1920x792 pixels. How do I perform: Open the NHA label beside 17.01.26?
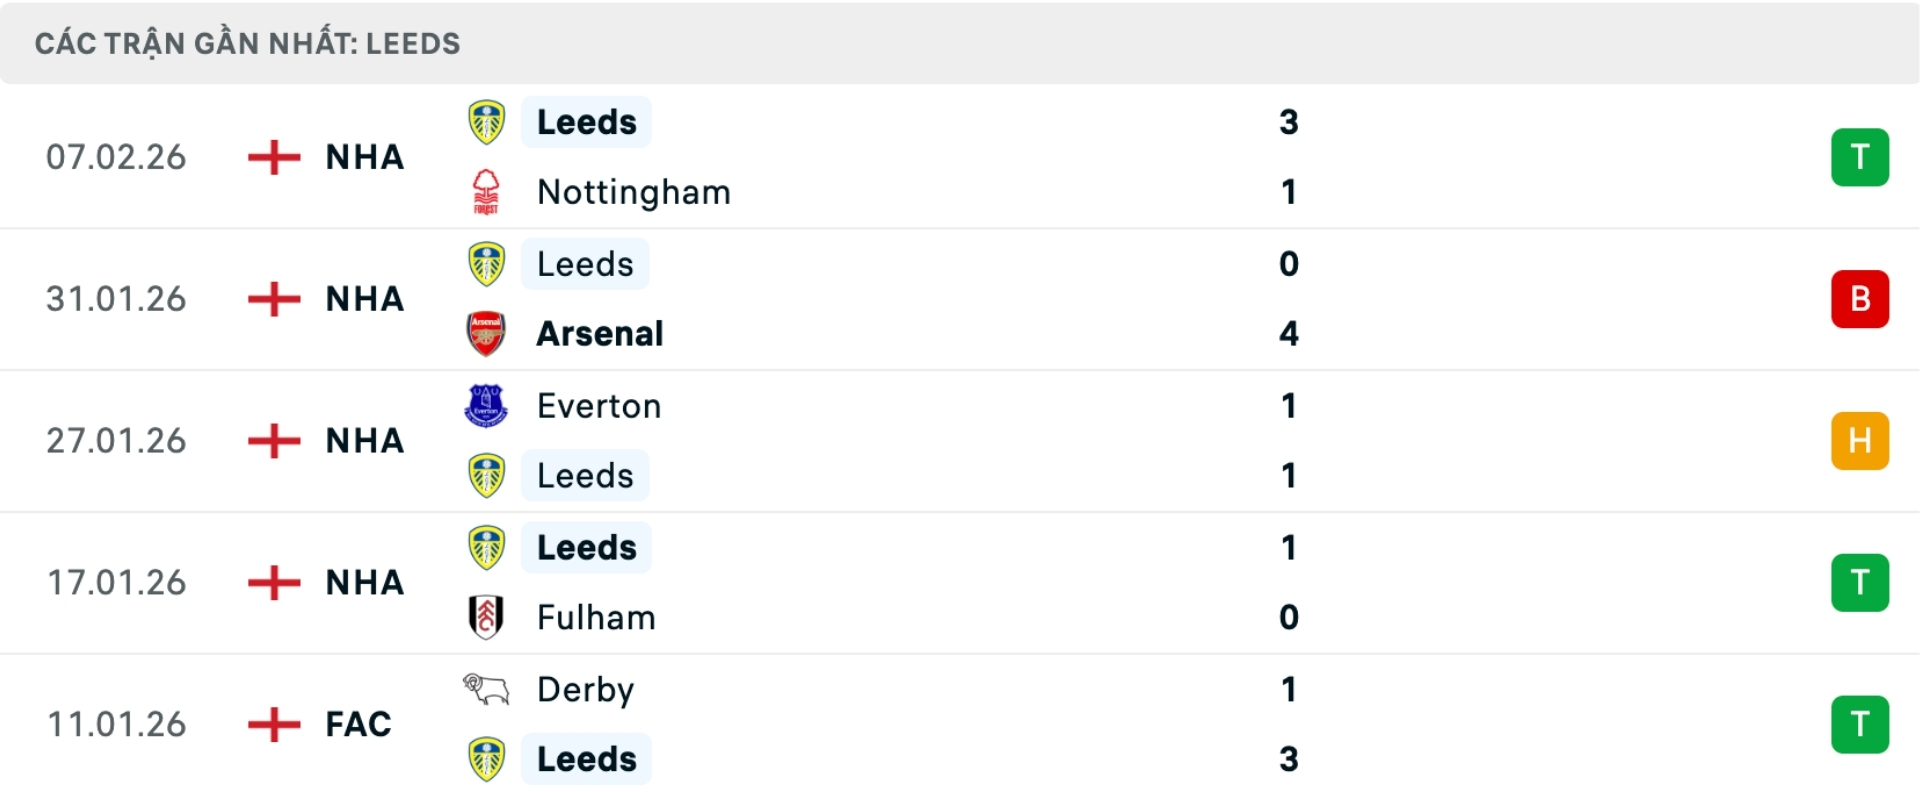coord(363,582)
